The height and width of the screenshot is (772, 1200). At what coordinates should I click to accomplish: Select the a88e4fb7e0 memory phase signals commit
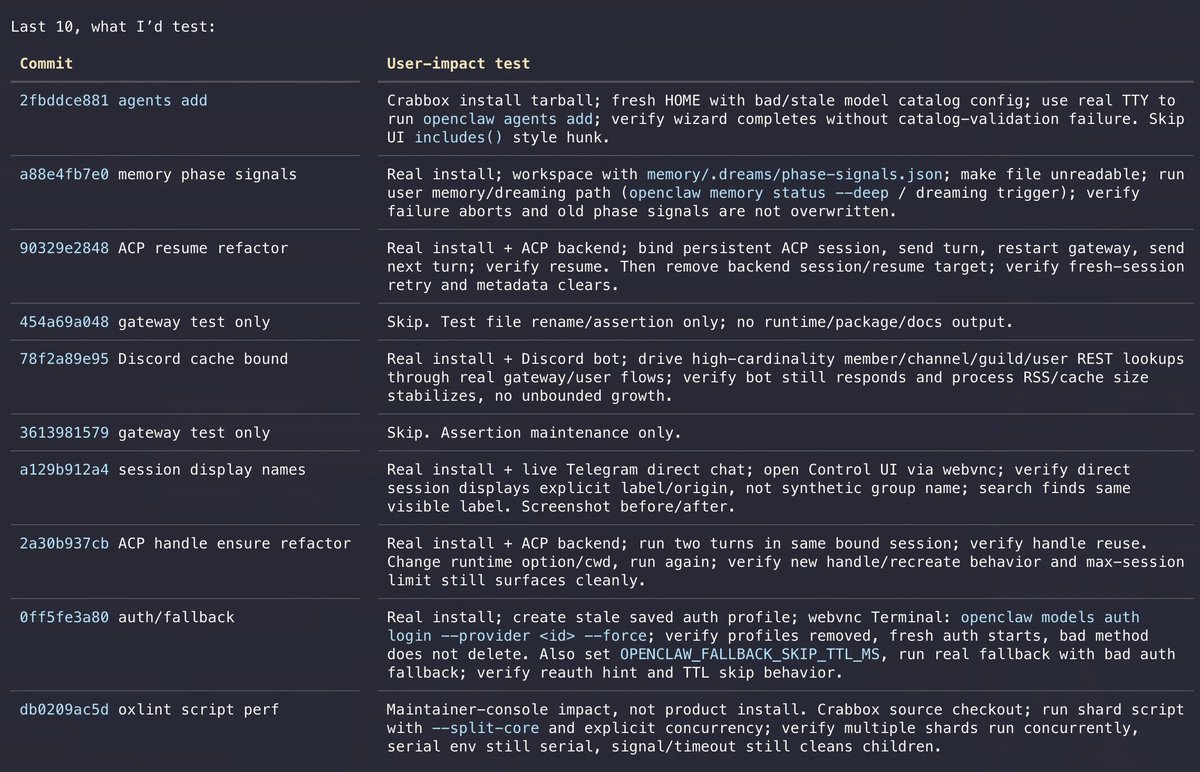[x=158, y=174]
